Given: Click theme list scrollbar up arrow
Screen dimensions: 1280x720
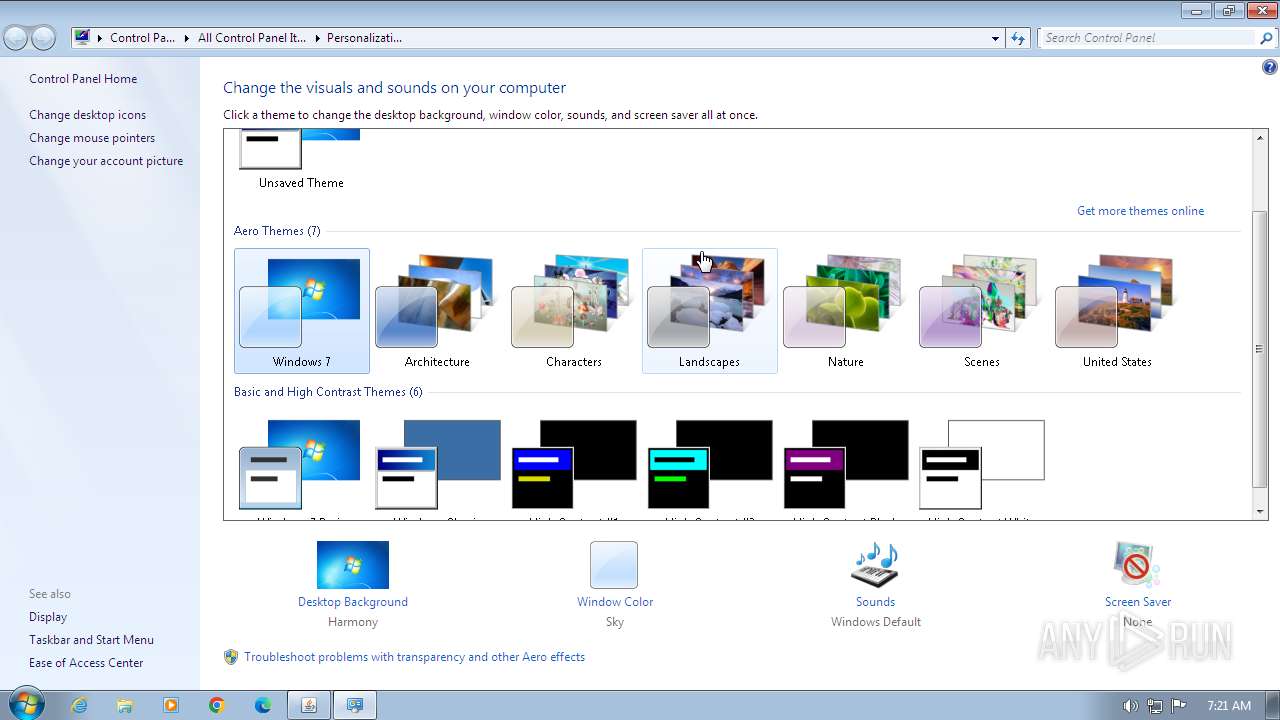Looking at the screenshot, I should [x=1260, y=138].
